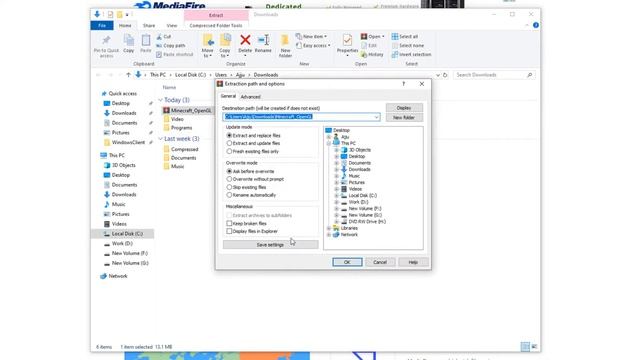Screen dimensions: 640x360
Task: Open the destination path dropdown arrow
Action: click(x=376, y=117)
